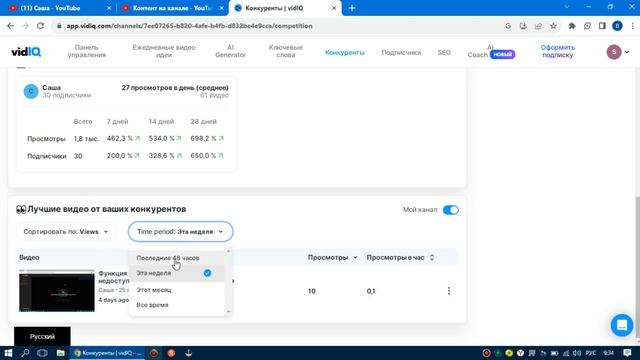
Task: Open Task View on taskbar
Action: click(x=42, y=353)
